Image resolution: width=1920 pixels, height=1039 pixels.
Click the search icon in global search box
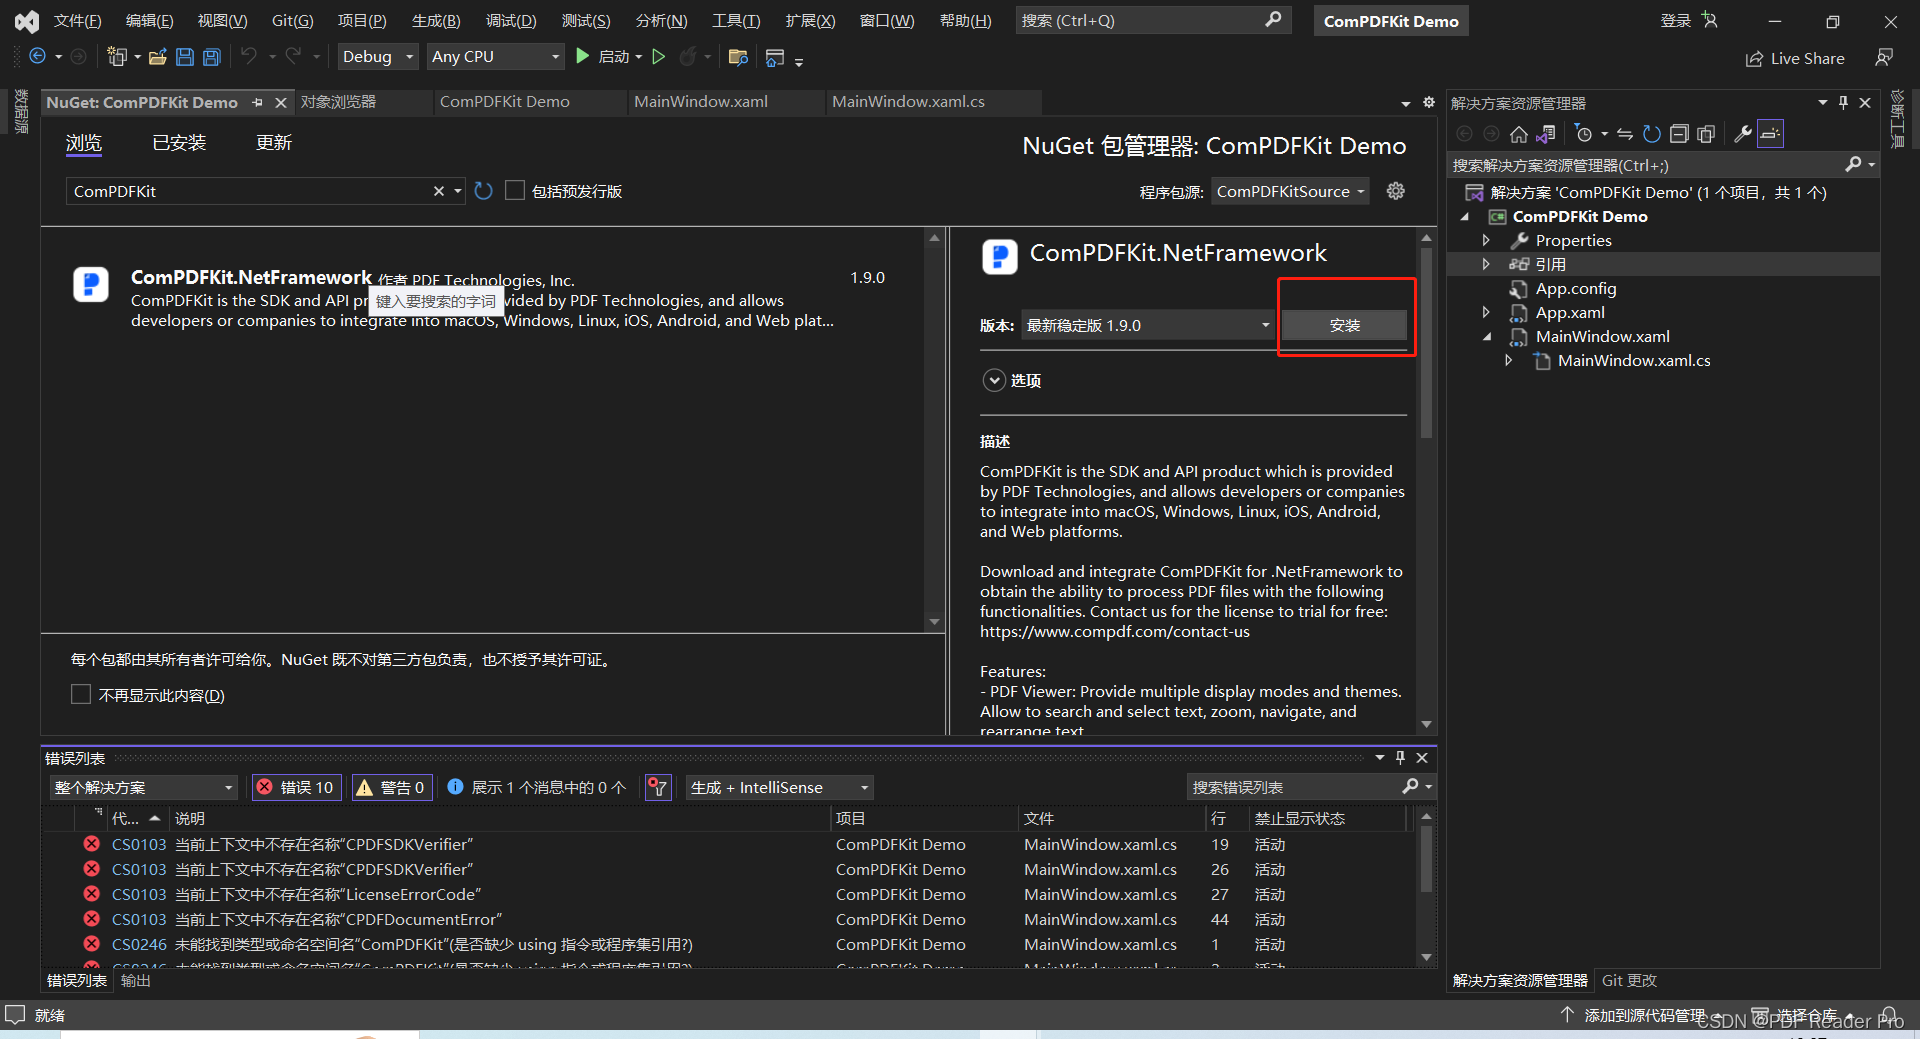(x=1273, y=20)
